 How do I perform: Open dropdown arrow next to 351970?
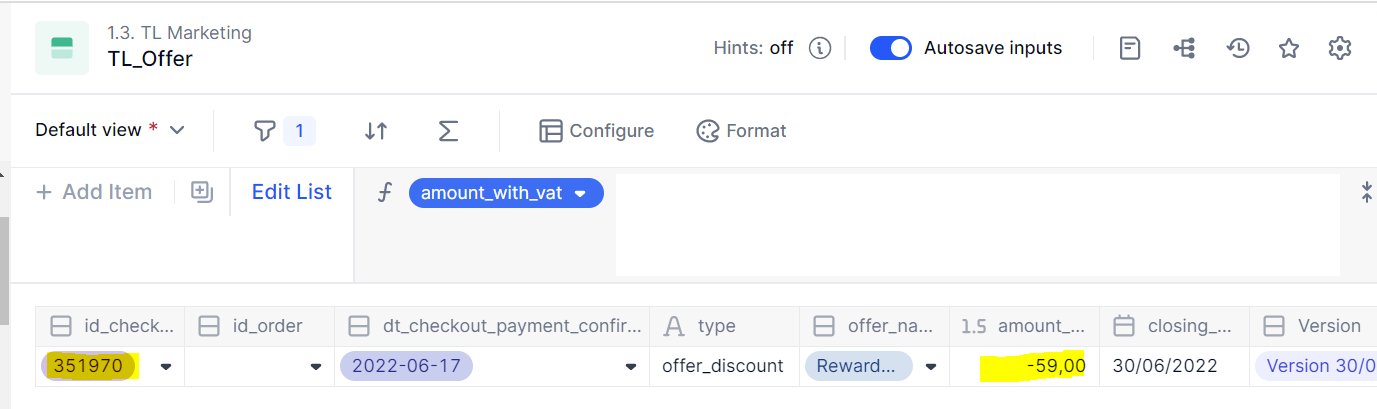[166, 367]
